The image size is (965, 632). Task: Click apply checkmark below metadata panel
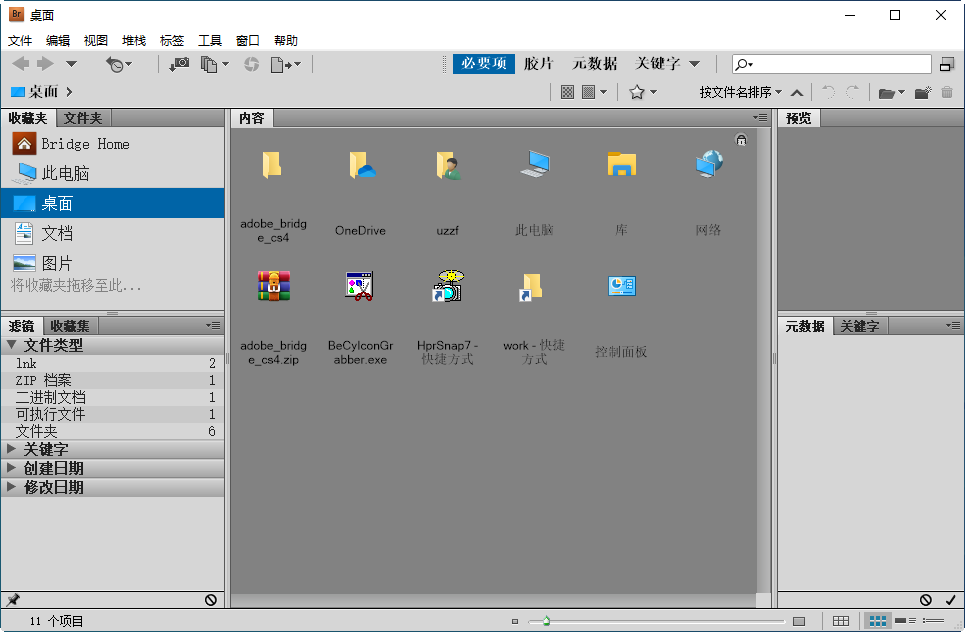pyautogui.click(x=950, y=599)
